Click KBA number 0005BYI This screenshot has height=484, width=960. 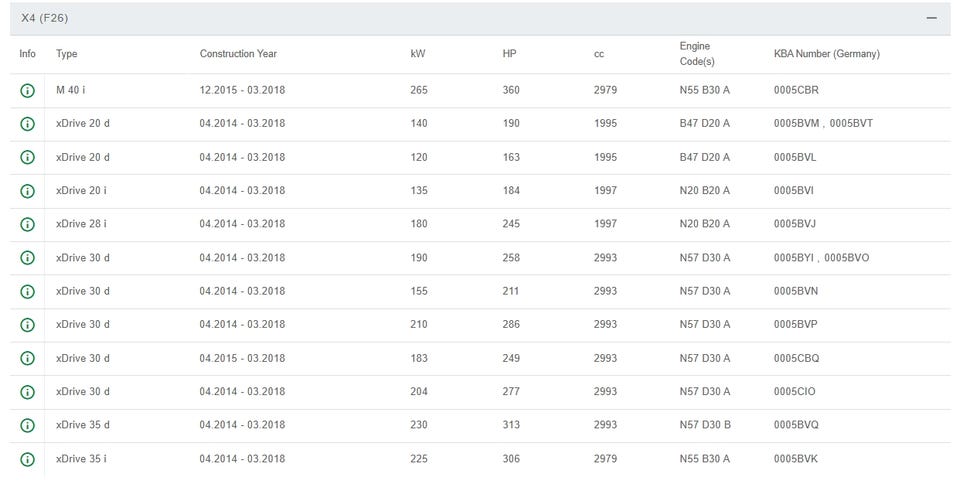tap(793, 258)
